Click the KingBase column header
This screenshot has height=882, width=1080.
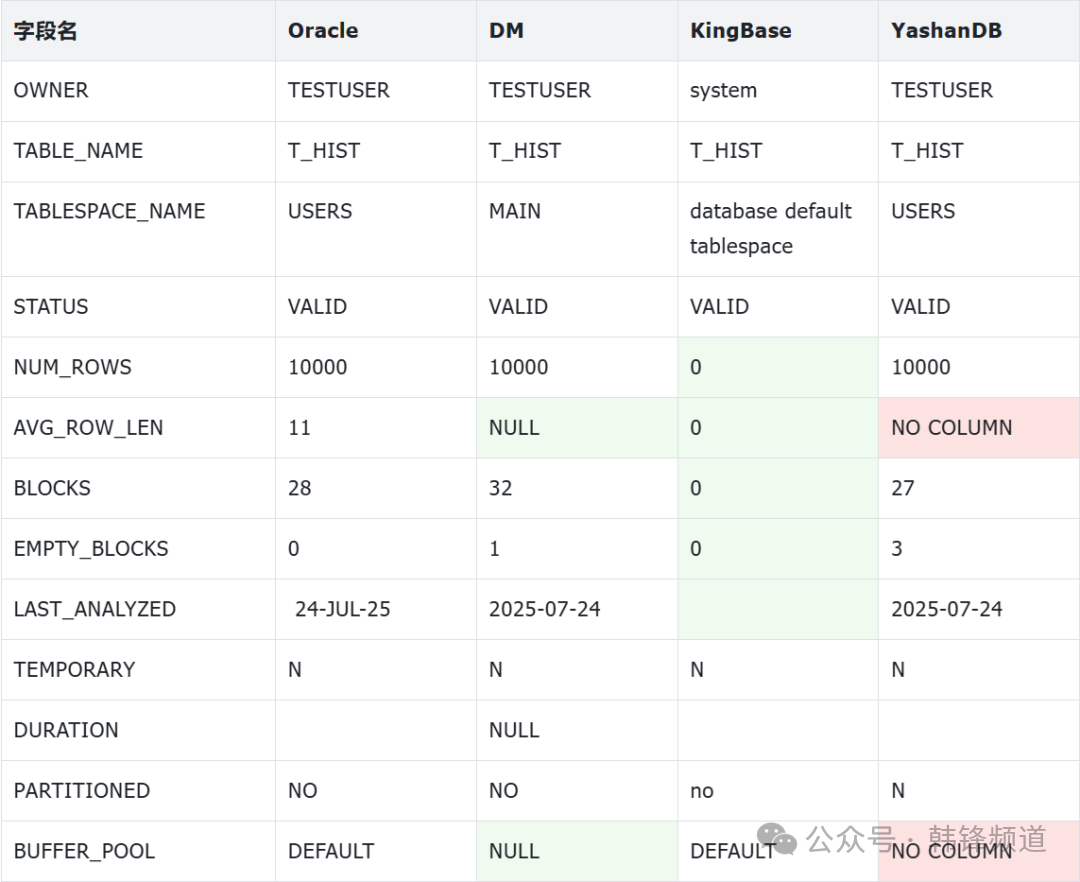(740, 31)
